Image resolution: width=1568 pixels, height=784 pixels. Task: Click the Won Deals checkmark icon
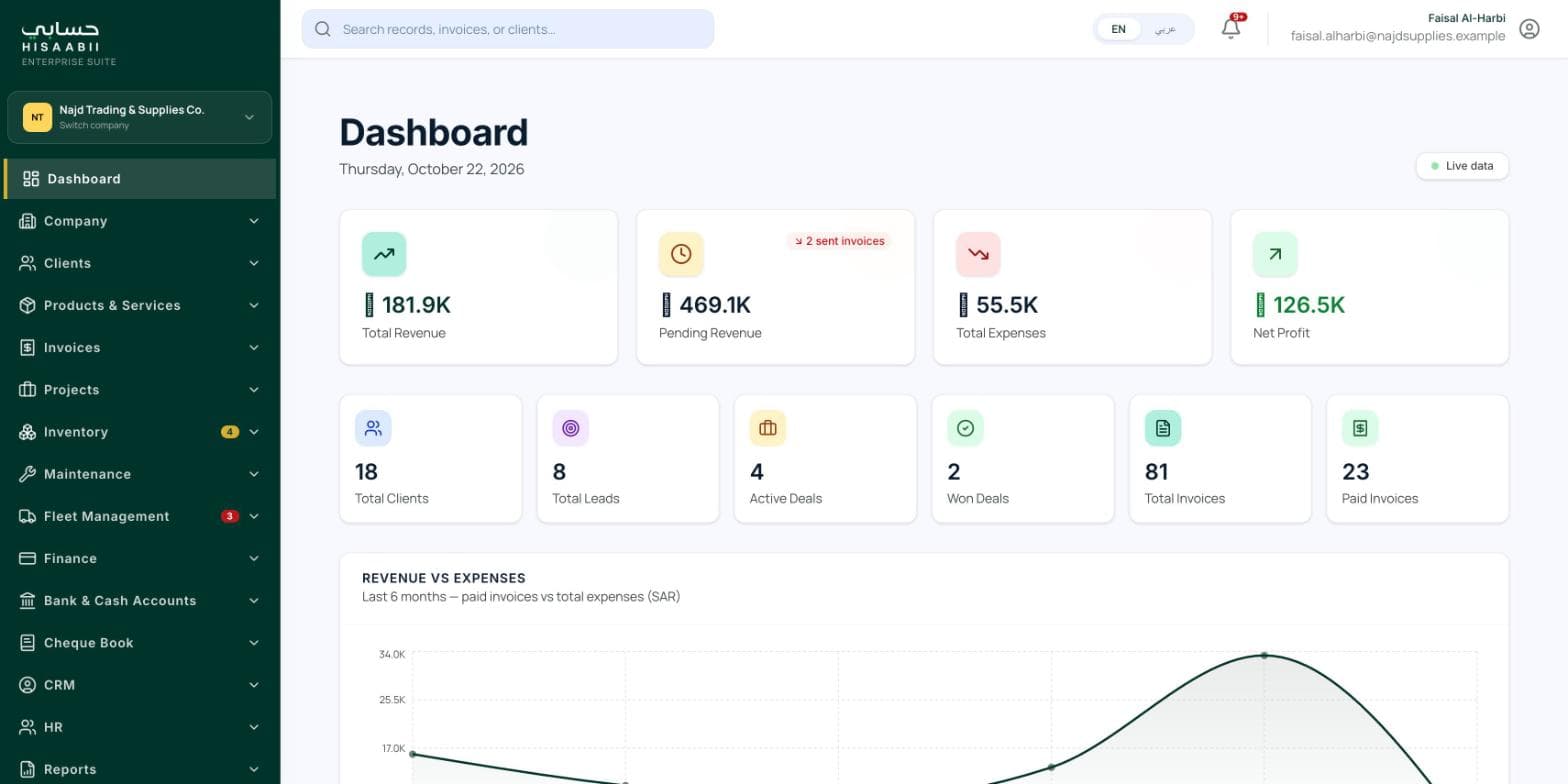pos(965,428)
